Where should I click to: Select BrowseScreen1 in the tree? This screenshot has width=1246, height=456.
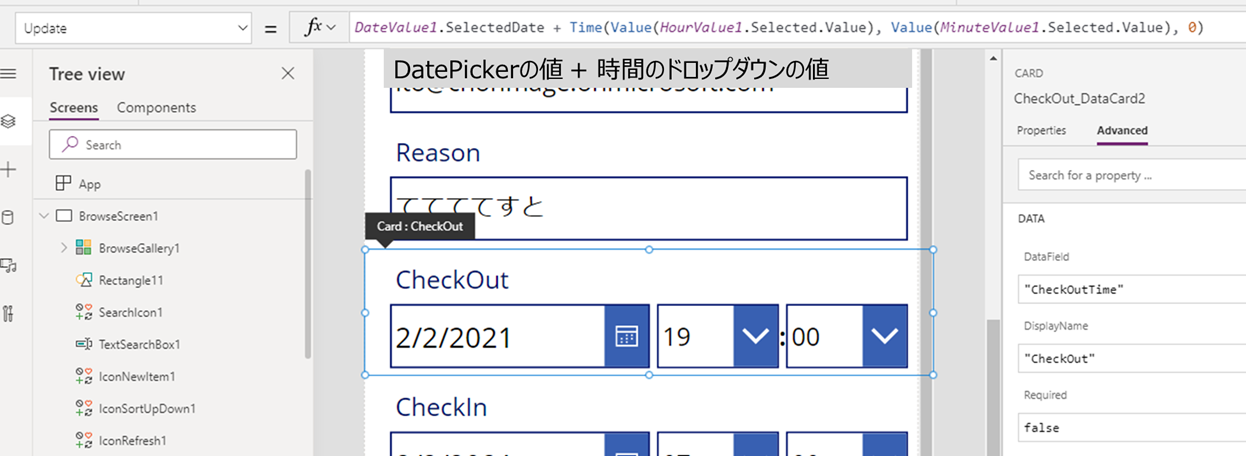[x=119, y=216]
